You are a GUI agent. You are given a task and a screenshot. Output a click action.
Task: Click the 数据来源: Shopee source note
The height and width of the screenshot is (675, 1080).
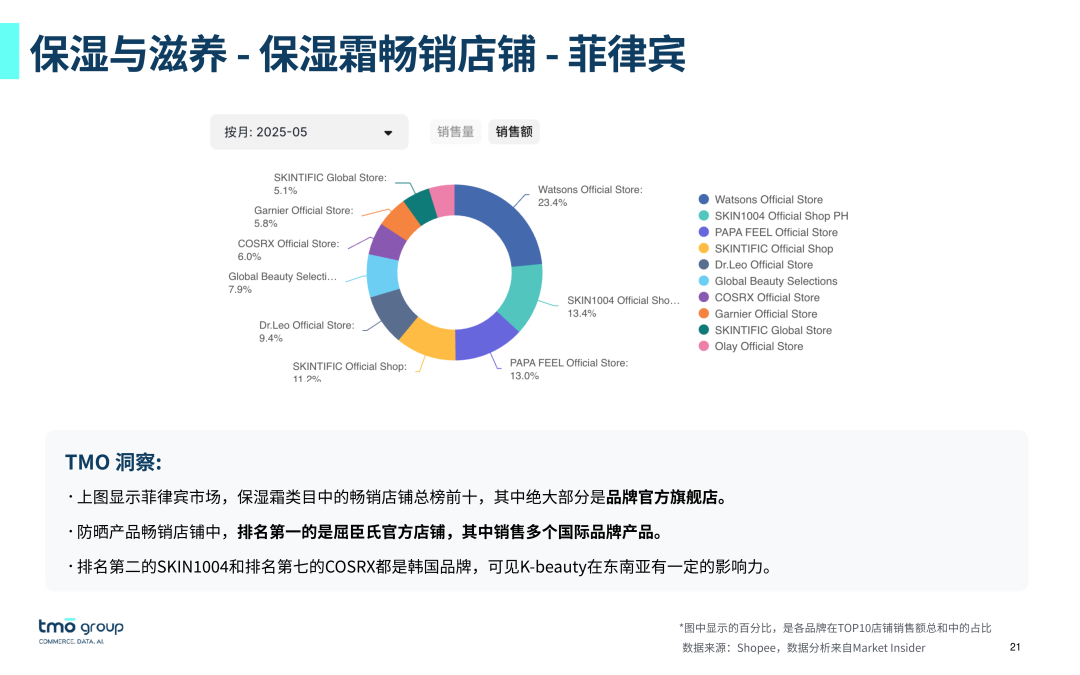point(804,647)
